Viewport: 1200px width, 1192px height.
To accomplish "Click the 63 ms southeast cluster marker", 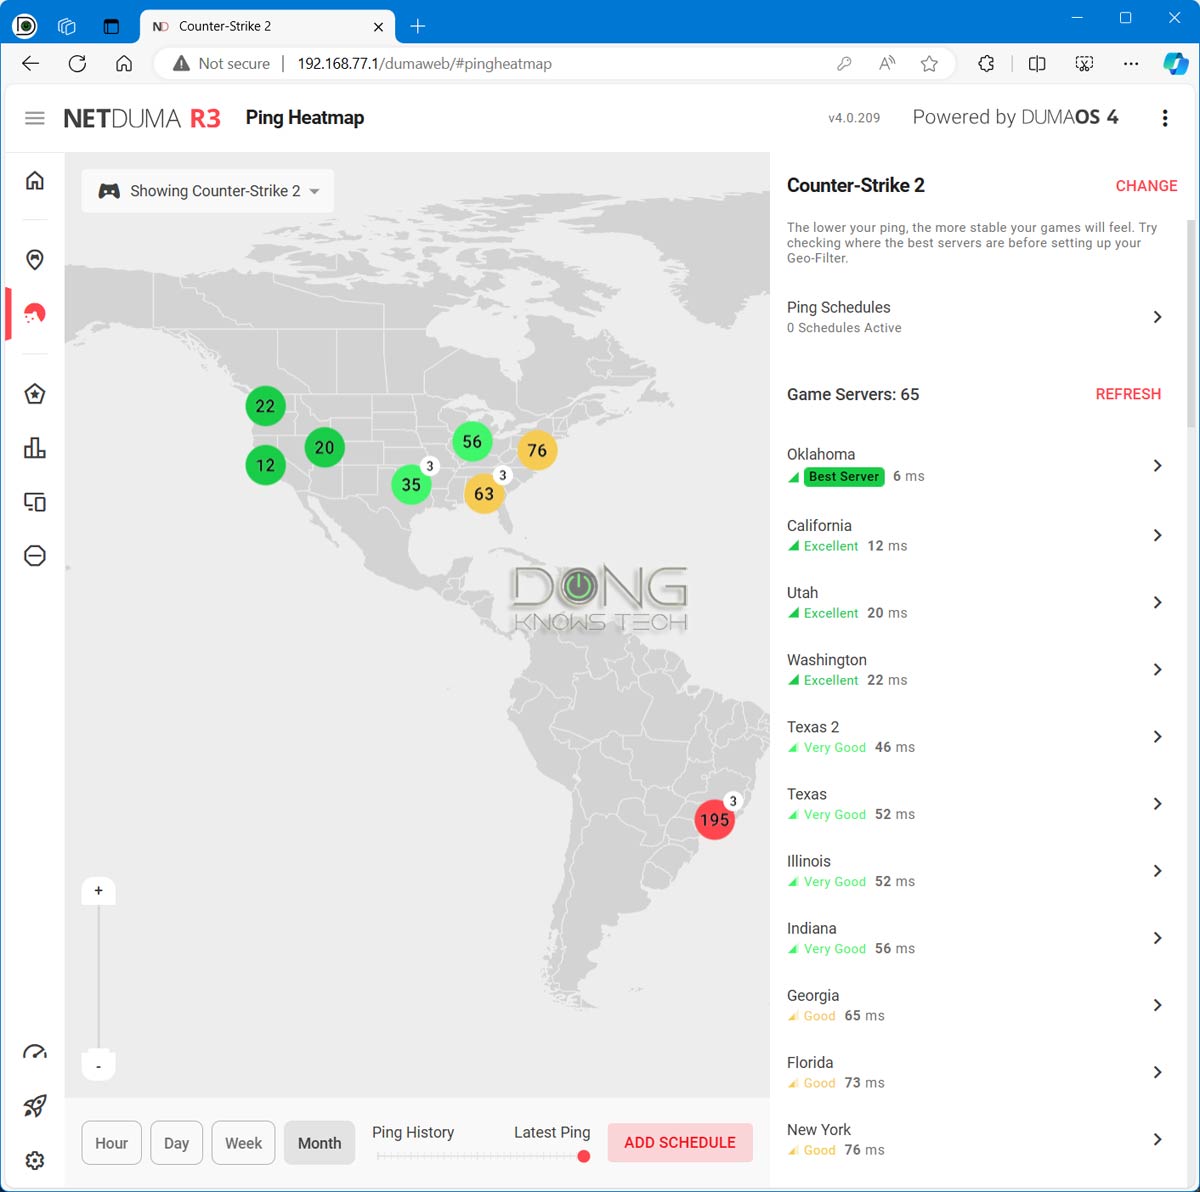I will click(484, 493).
